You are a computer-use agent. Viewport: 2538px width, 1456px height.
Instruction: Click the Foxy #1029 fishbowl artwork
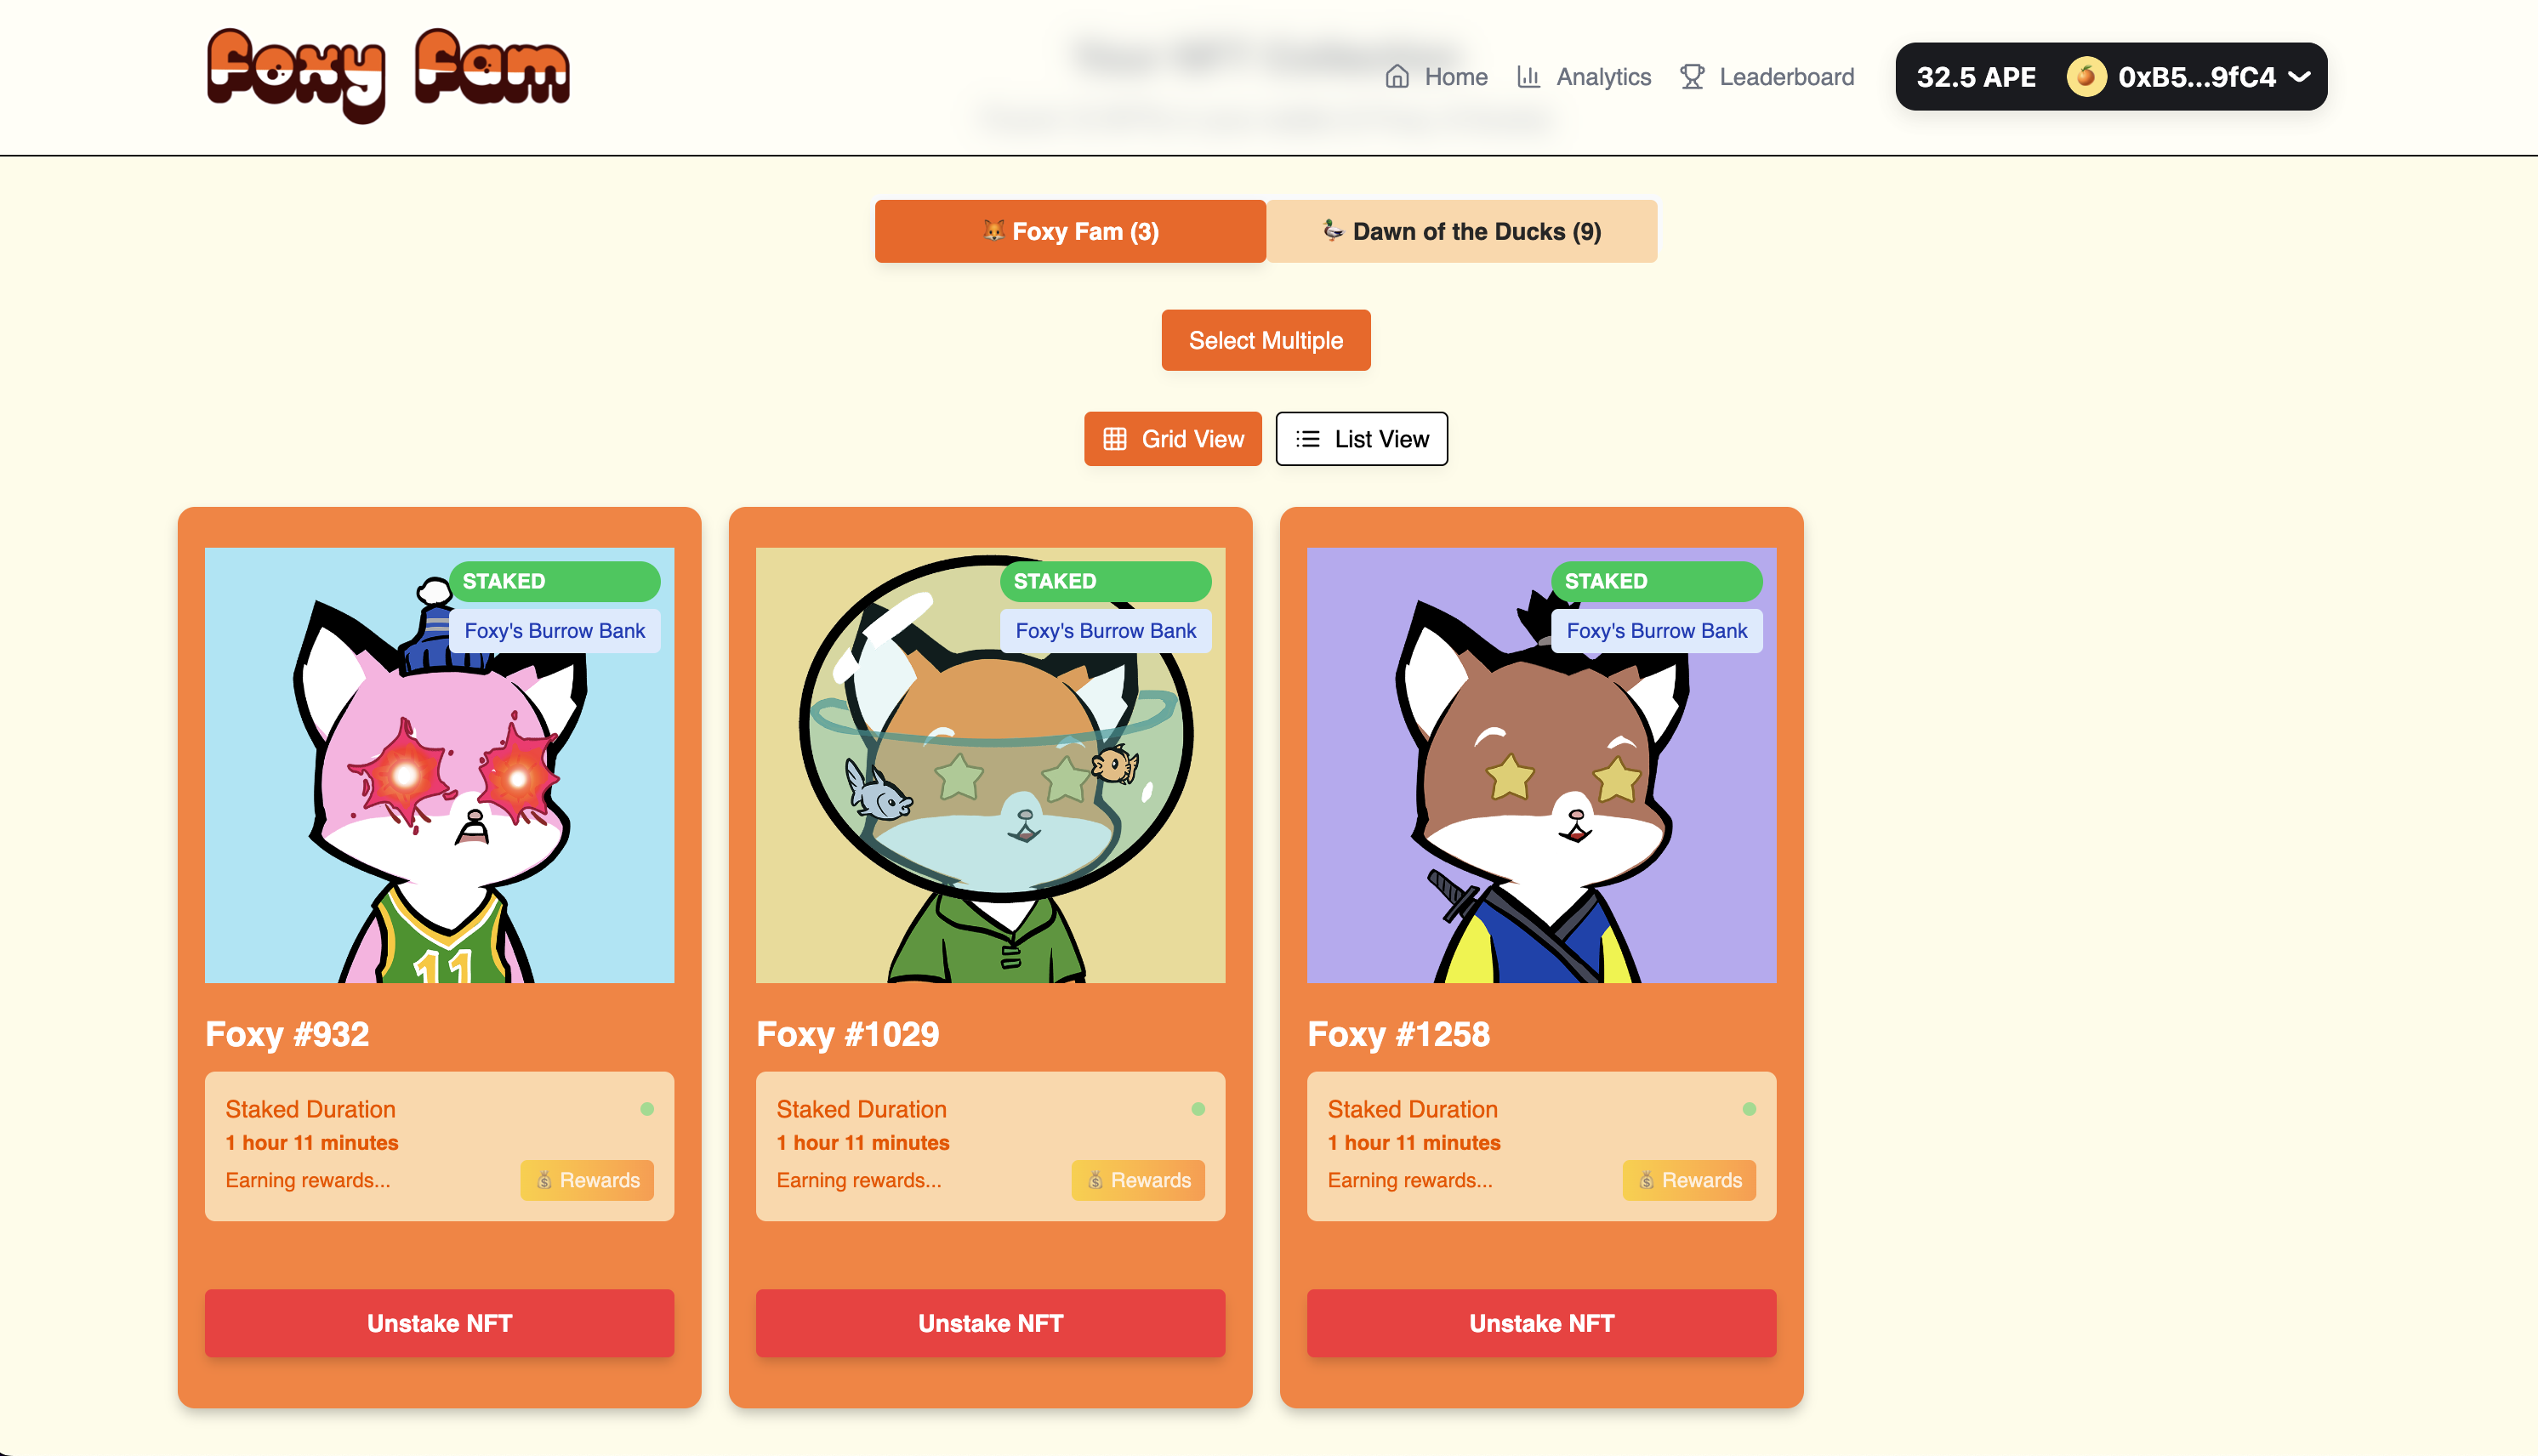pos(991,765)
